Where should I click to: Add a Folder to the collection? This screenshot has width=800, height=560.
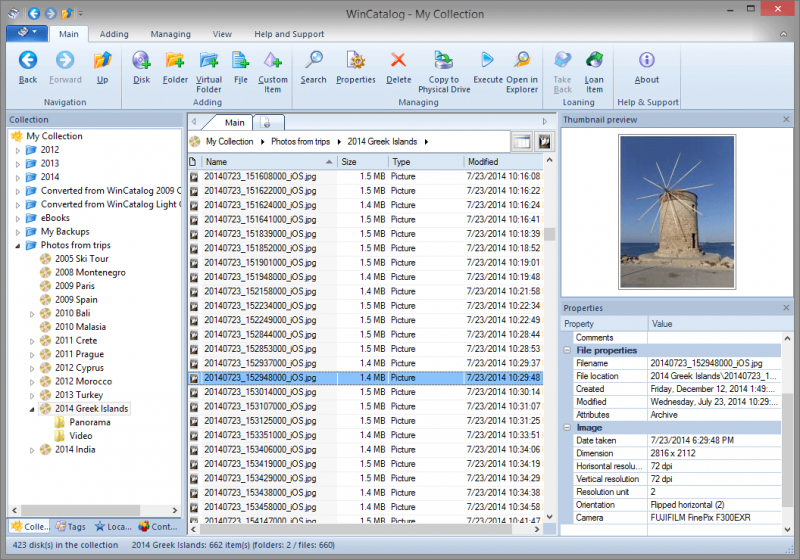tap(175, 67)
